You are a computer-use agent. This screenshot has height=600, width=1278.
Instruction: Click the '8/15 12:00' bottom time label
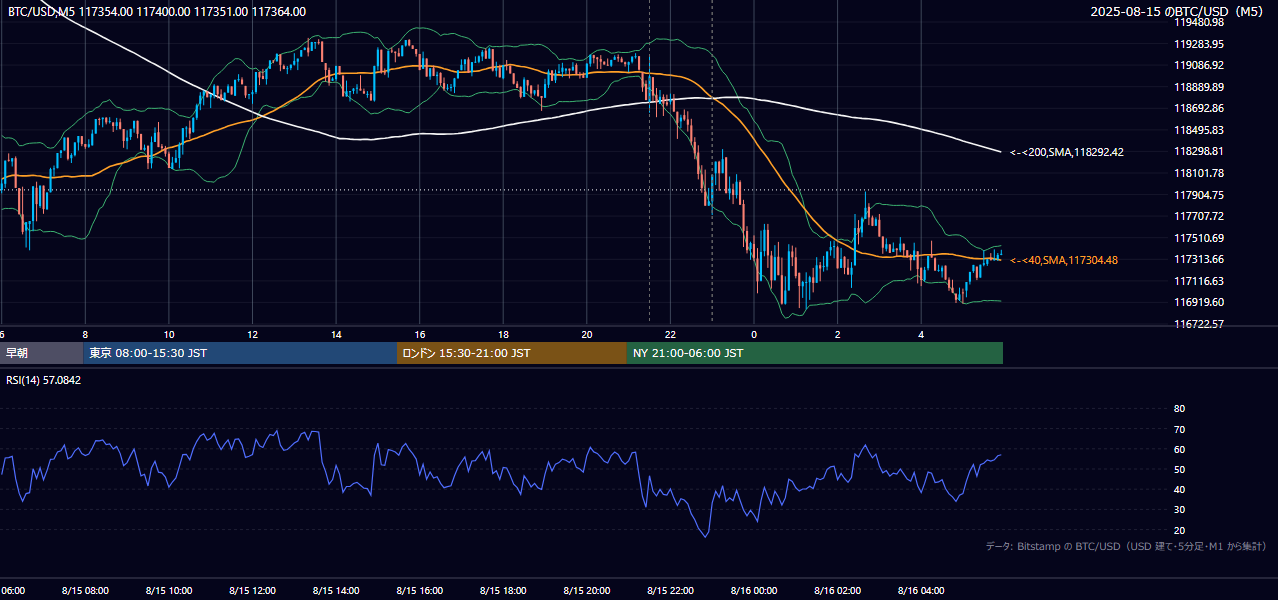point(253,591)
